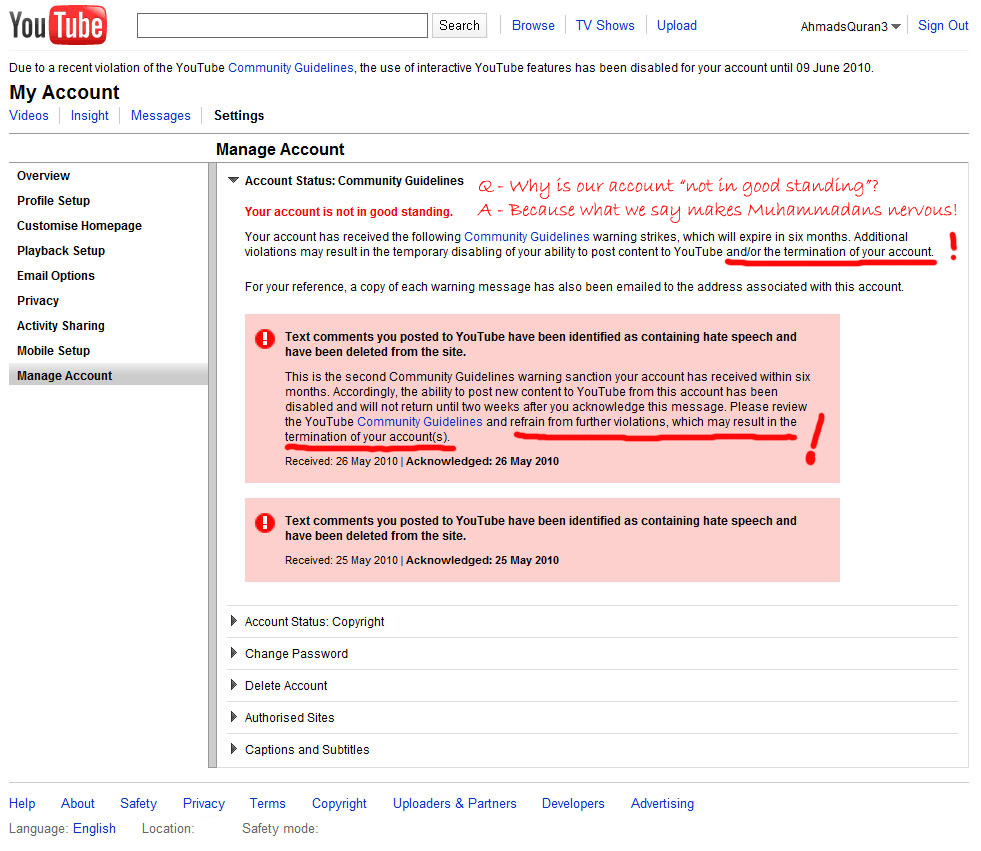Expand Account Status: Copyright section
Screen dimensions: 981x851
[233, 621]
